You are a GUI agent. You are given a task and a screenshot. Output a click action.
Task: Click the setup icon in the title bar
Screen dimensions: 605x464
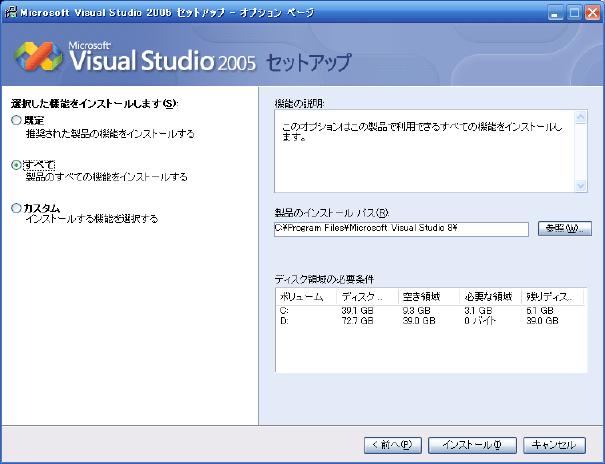pyautogui.click(x=11, y=12)
